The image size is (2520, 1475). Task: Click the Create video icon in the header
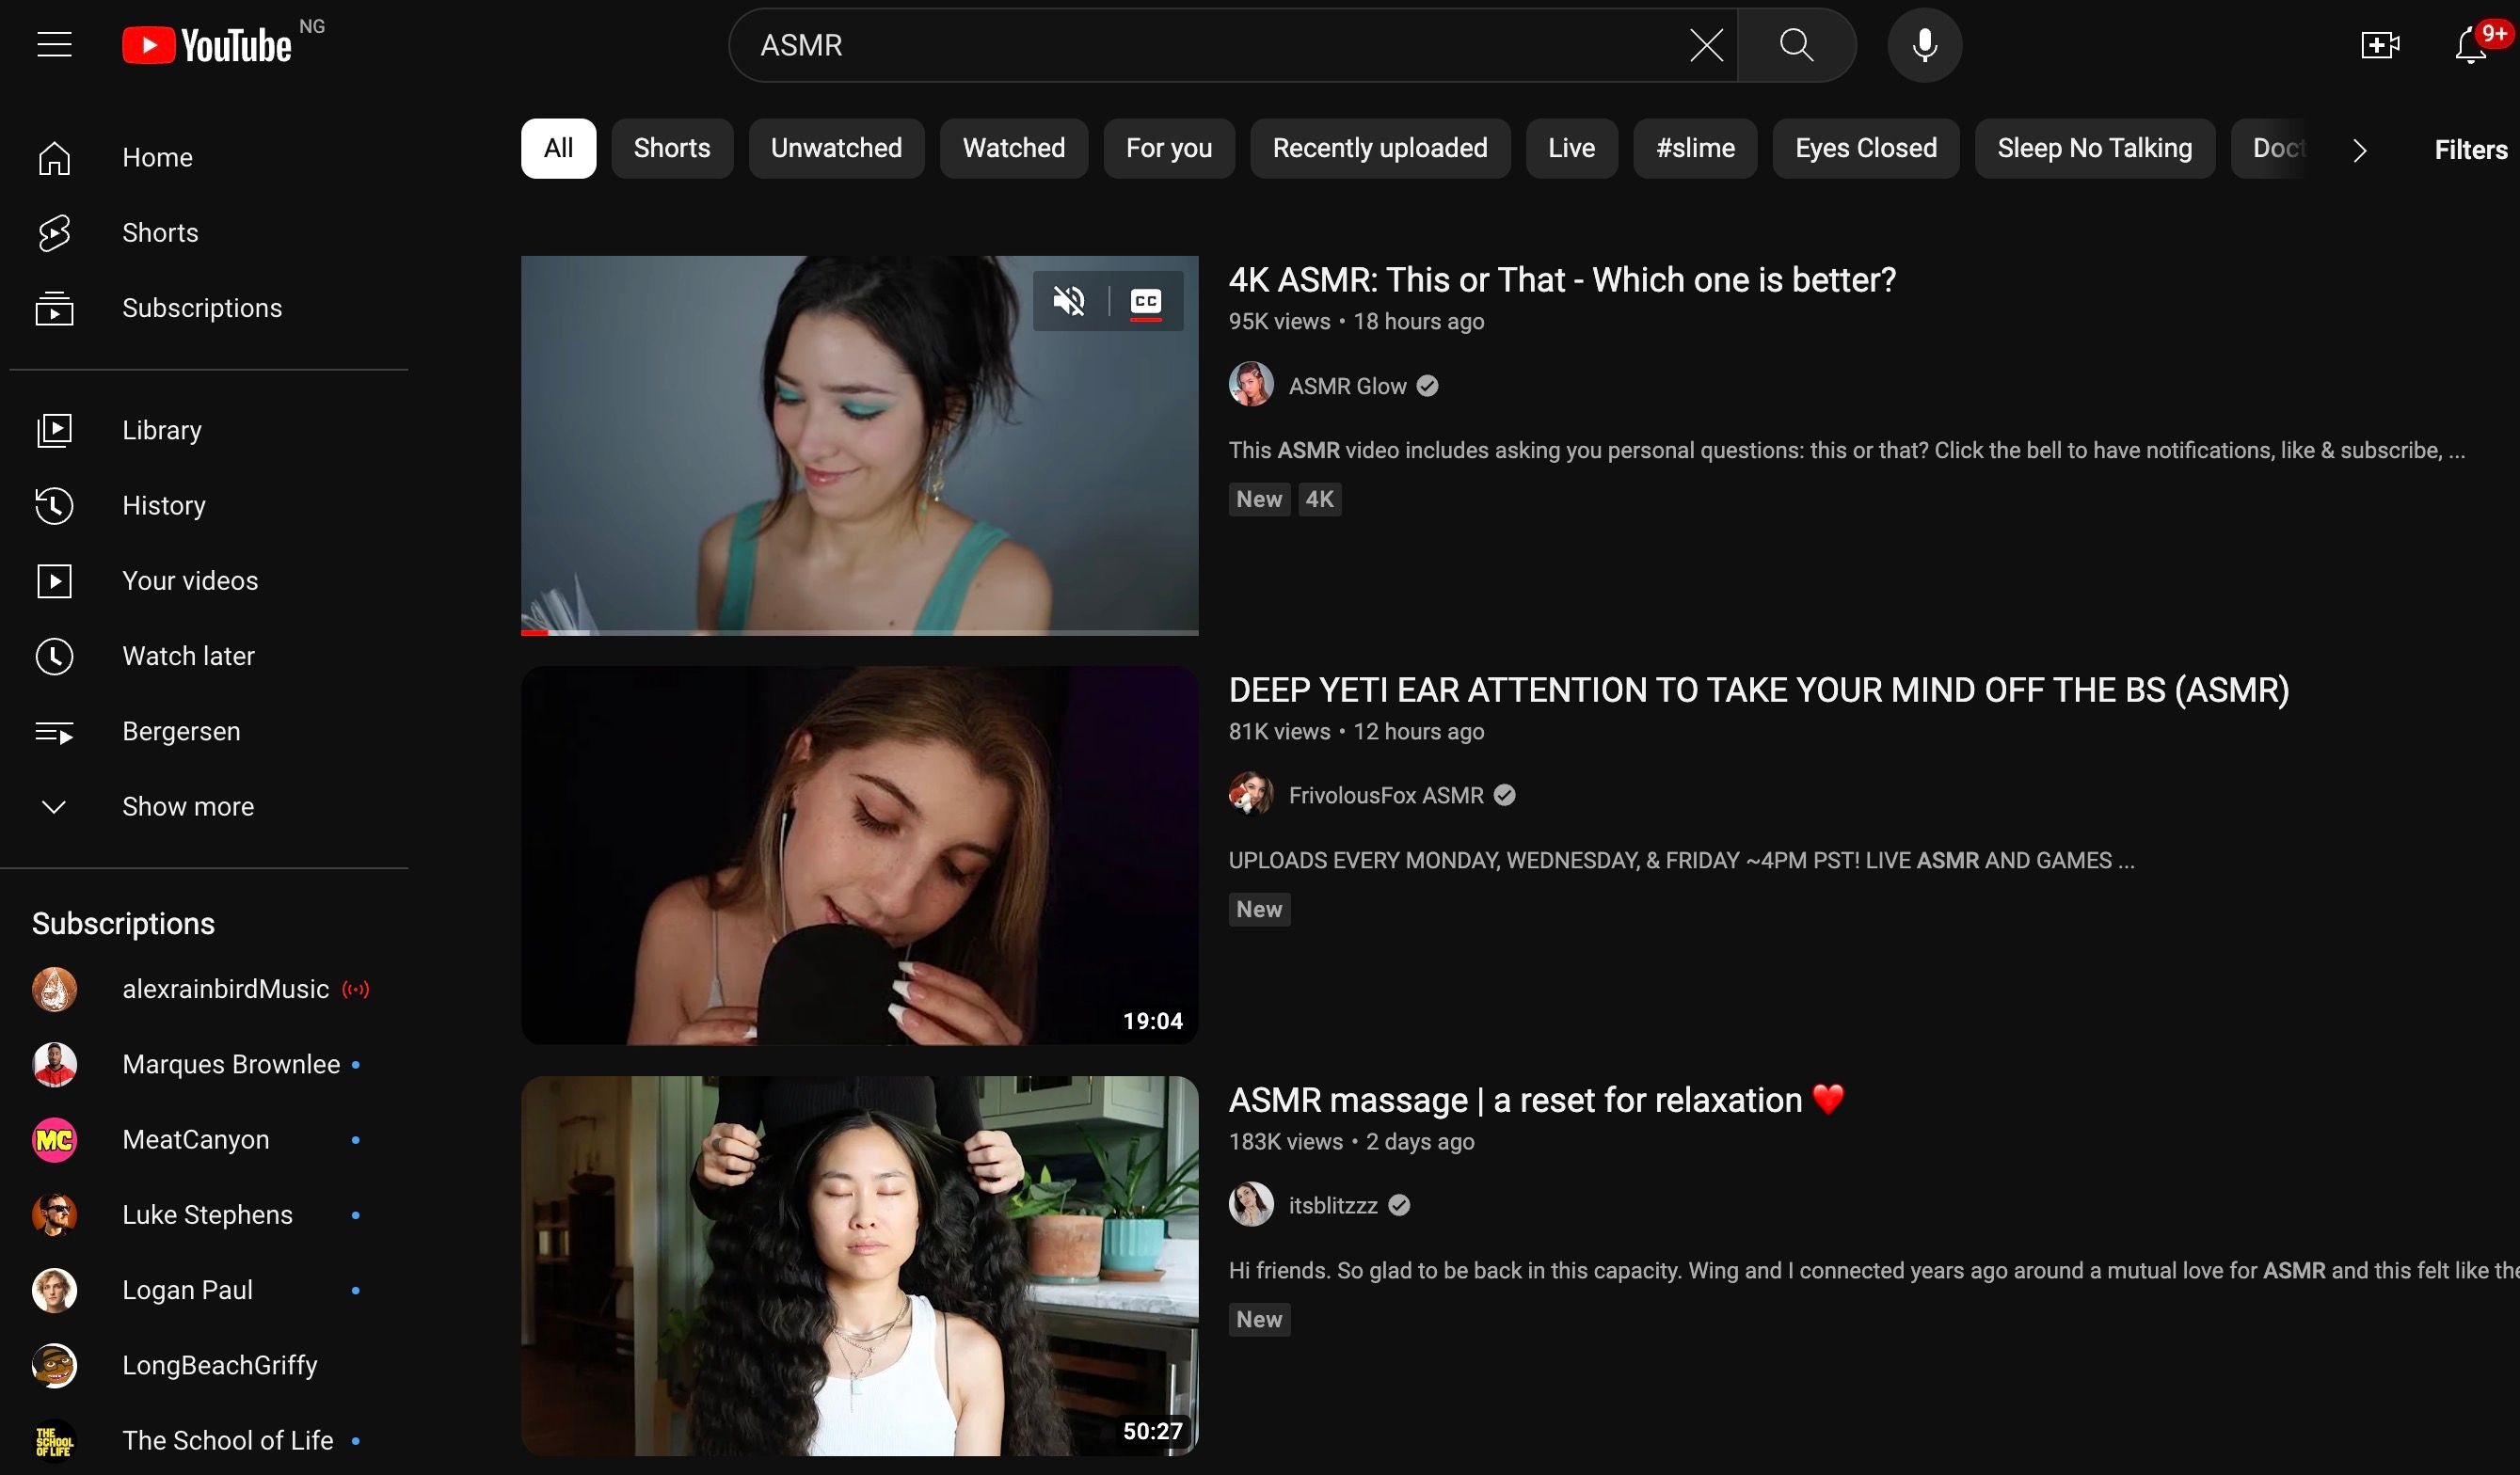[x=2379, y=44]
